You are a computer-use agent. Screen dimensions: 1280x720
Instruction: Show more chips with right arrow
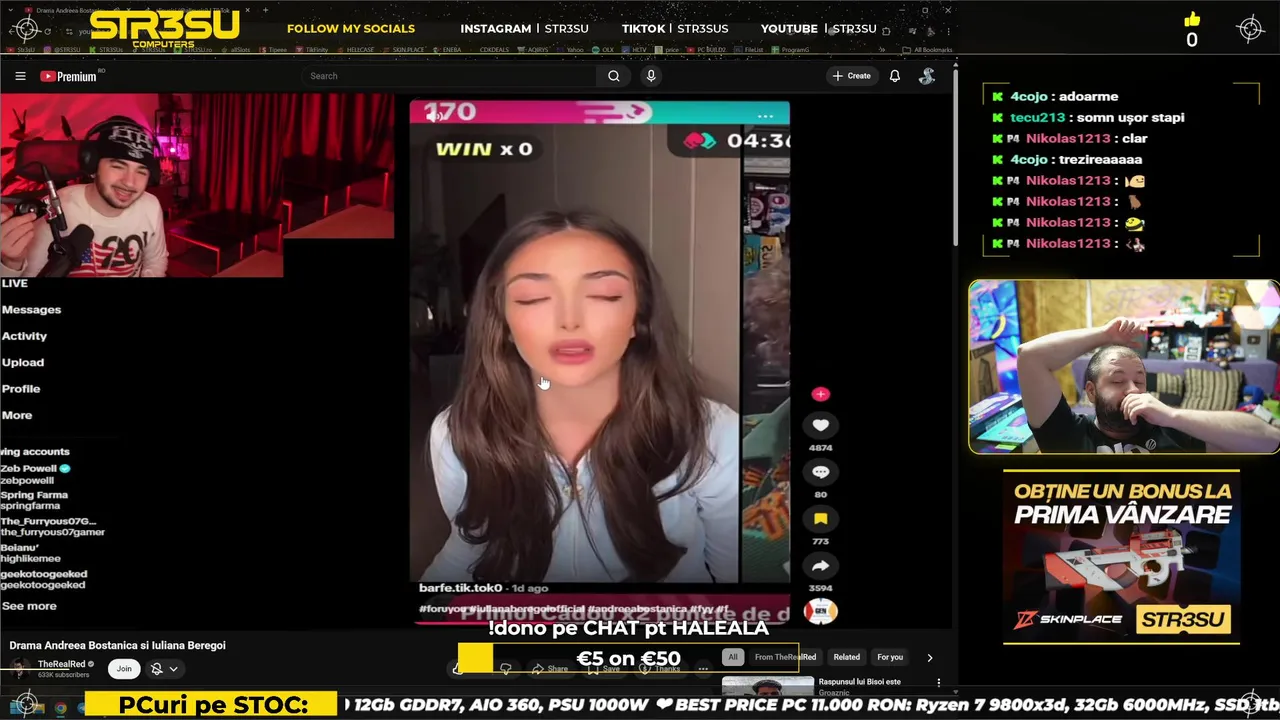[929, 657]
